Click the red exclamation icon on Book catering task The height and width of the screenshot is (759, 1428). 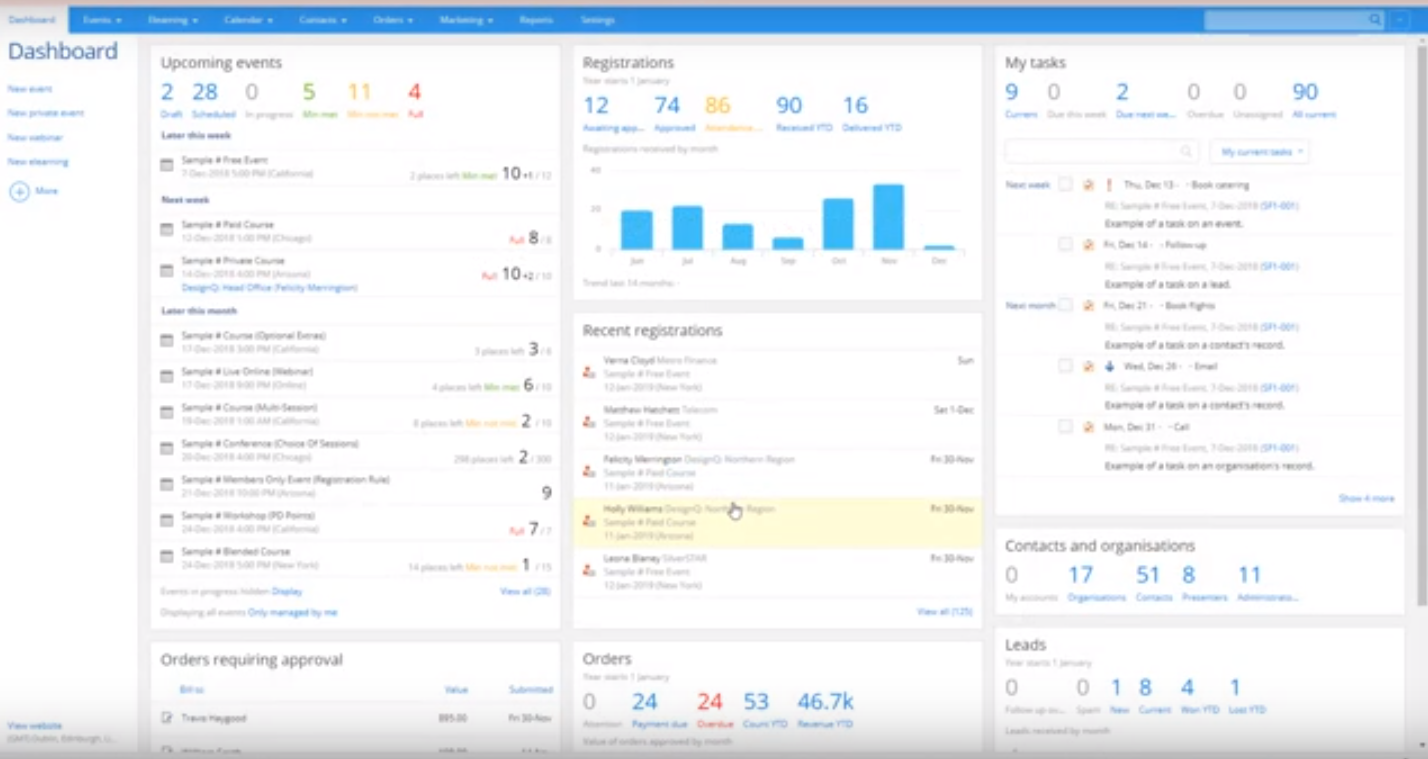[1108, 185]
